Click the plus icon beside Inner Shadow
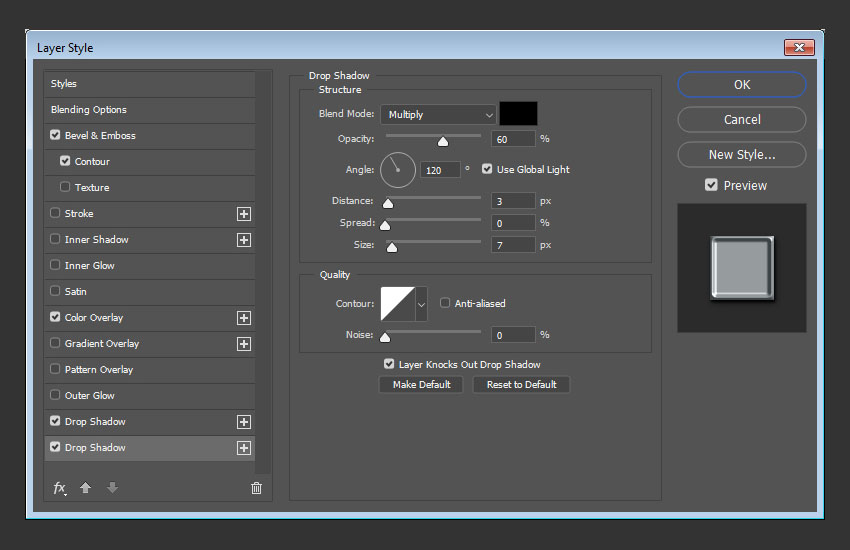Viewport: 850px width, 550px height. pos(243,240)
